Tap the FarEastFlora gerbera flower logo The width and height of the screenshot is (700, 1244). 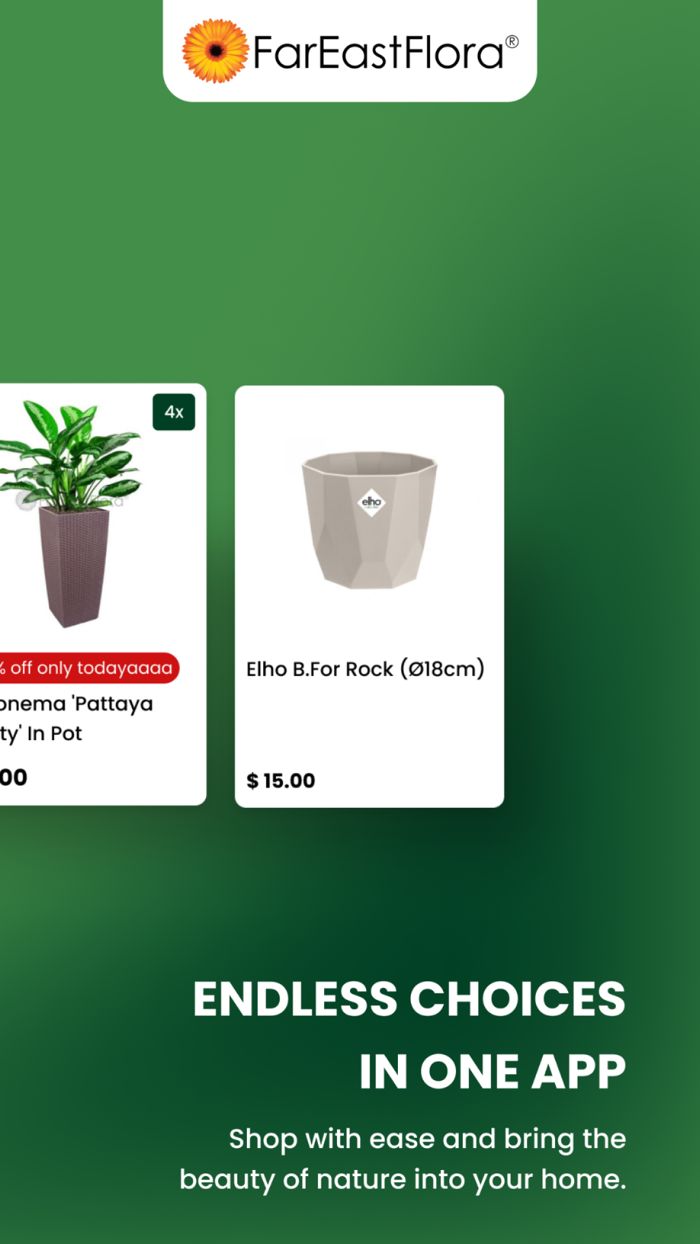click(x=214, y=51)
